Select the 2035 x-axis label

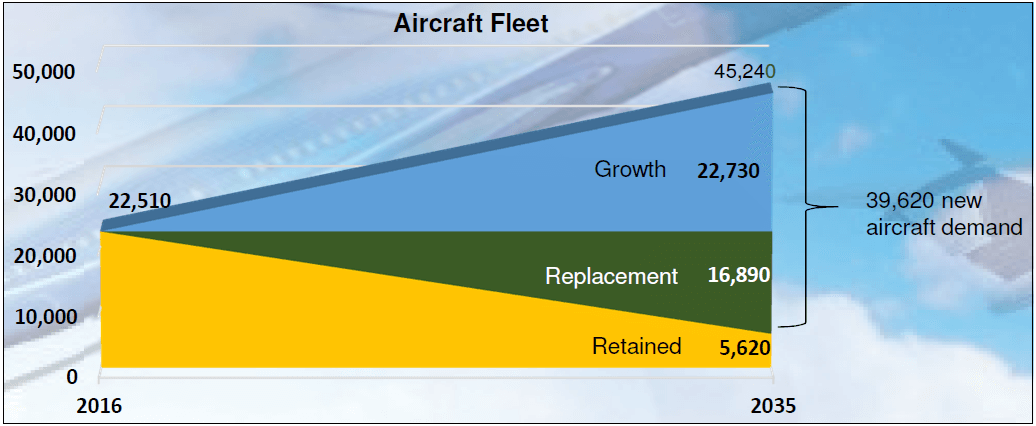771,407
